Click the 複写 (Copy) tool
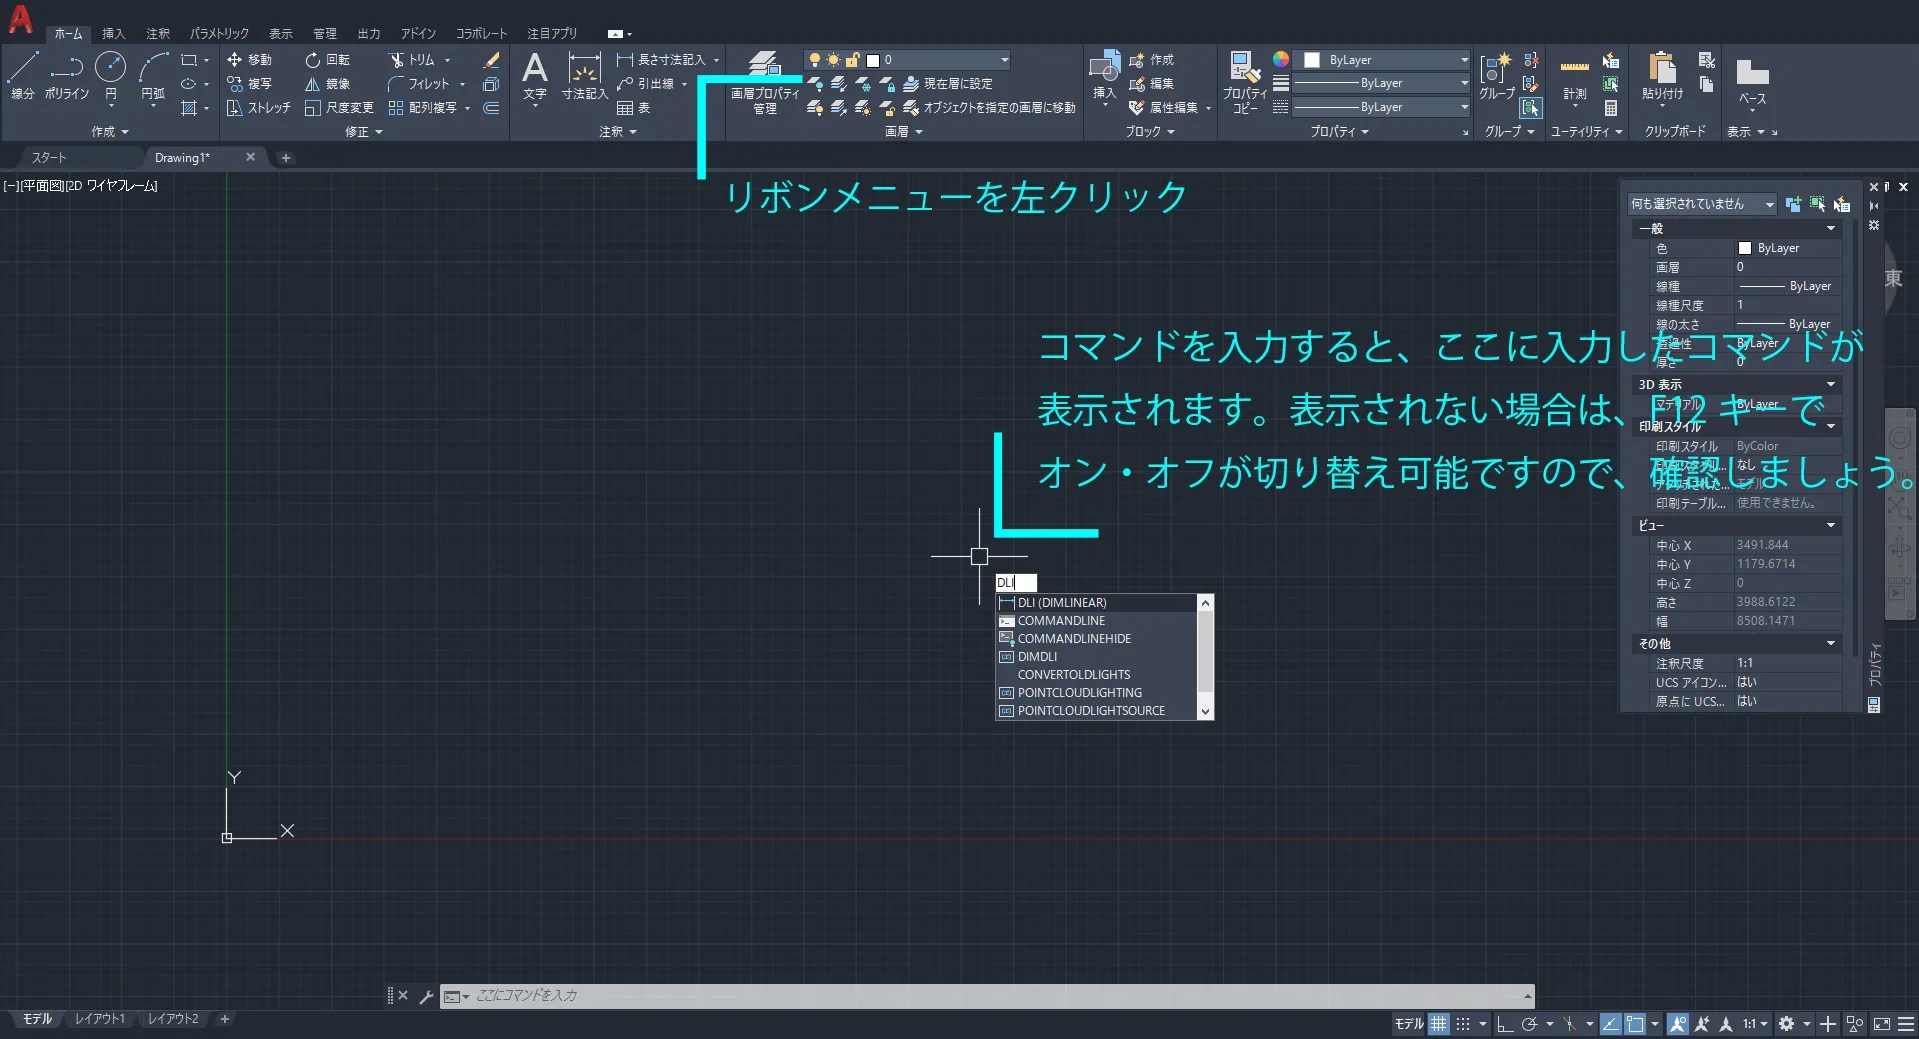 pyautogui.click(x=249, y=84)
